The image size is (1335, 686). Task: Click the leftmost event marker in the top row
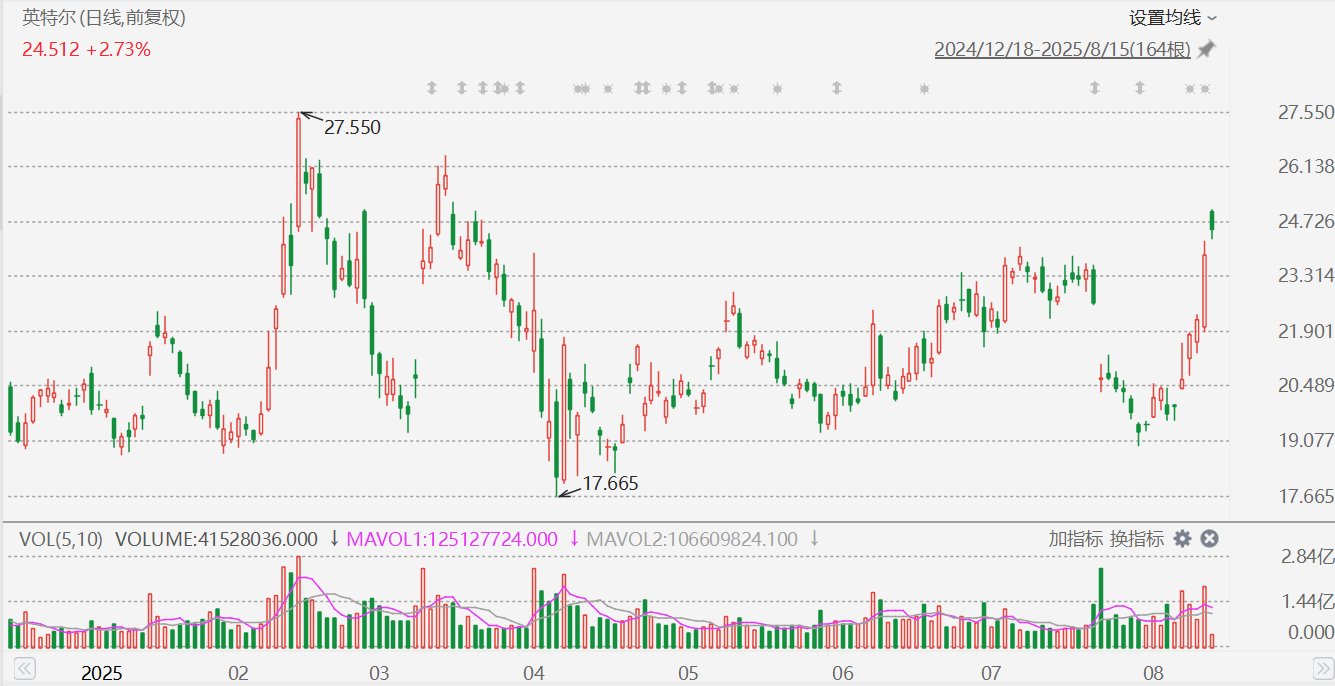[432, 88]
